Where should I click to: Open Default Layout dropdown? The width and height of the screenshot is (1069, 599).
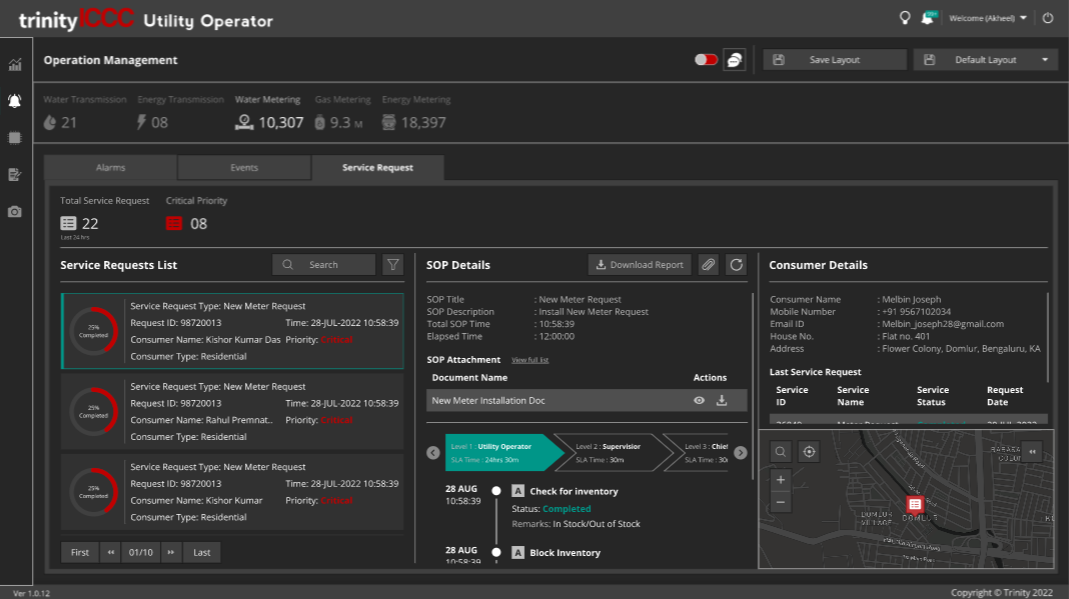986,60
